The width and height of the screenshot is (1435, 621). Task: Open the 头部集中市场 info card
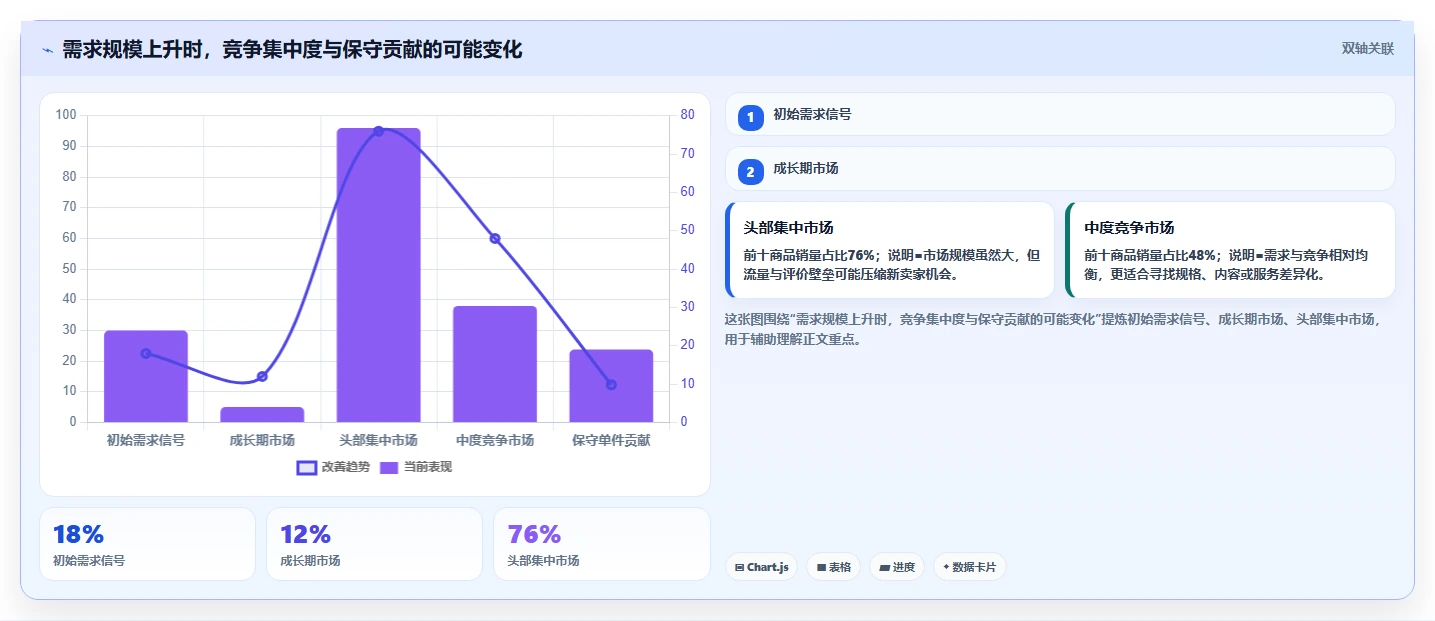pyautogui.click(x=890, y=250)
